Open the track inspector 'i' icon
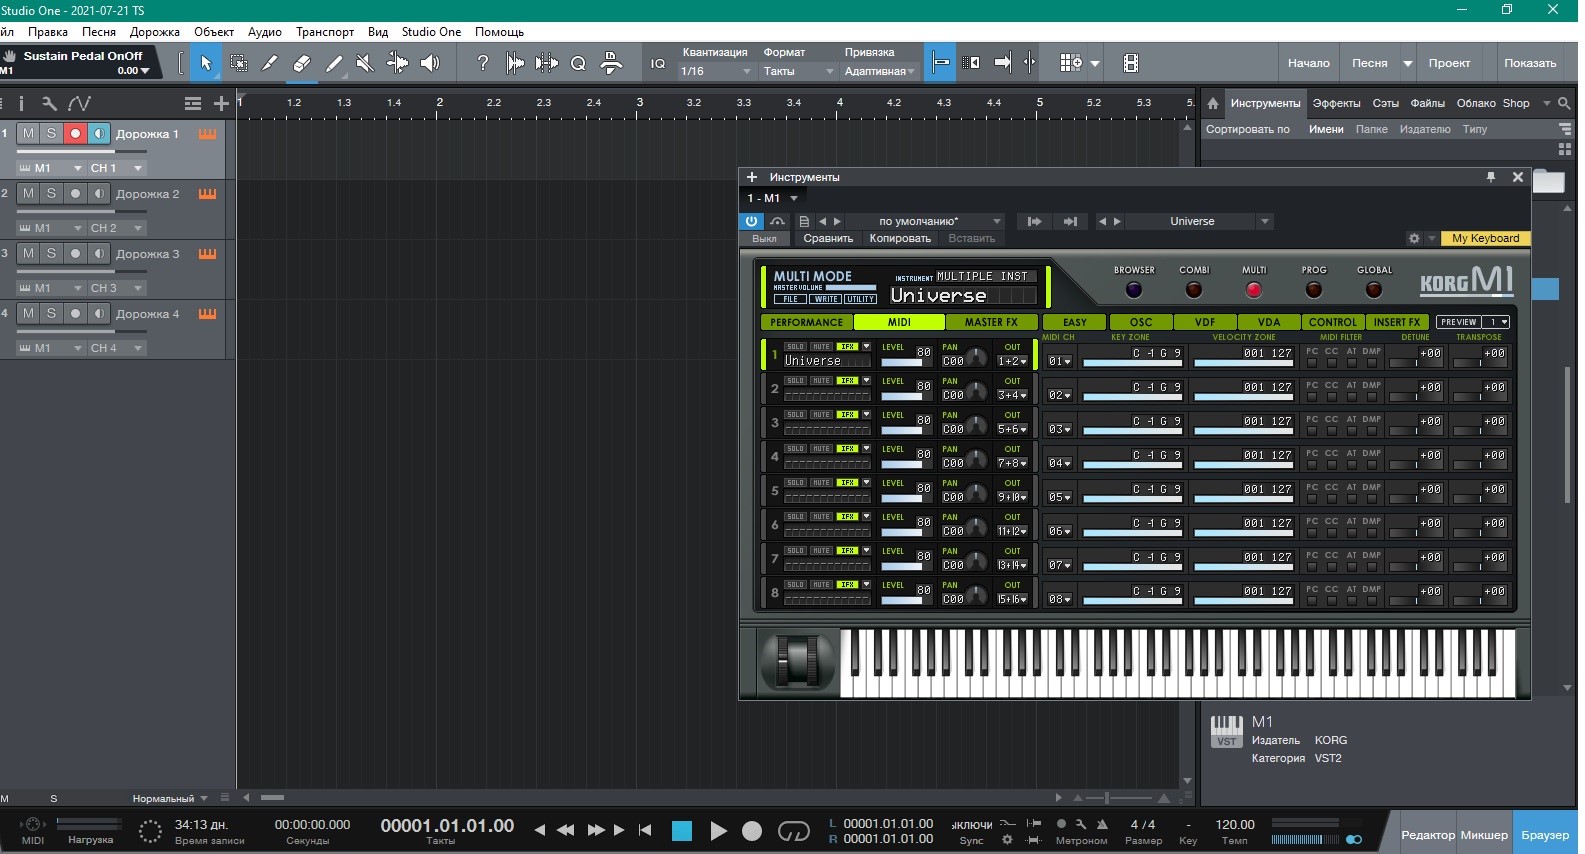This screenshot has width=1585, height=854. coord(21,103)
